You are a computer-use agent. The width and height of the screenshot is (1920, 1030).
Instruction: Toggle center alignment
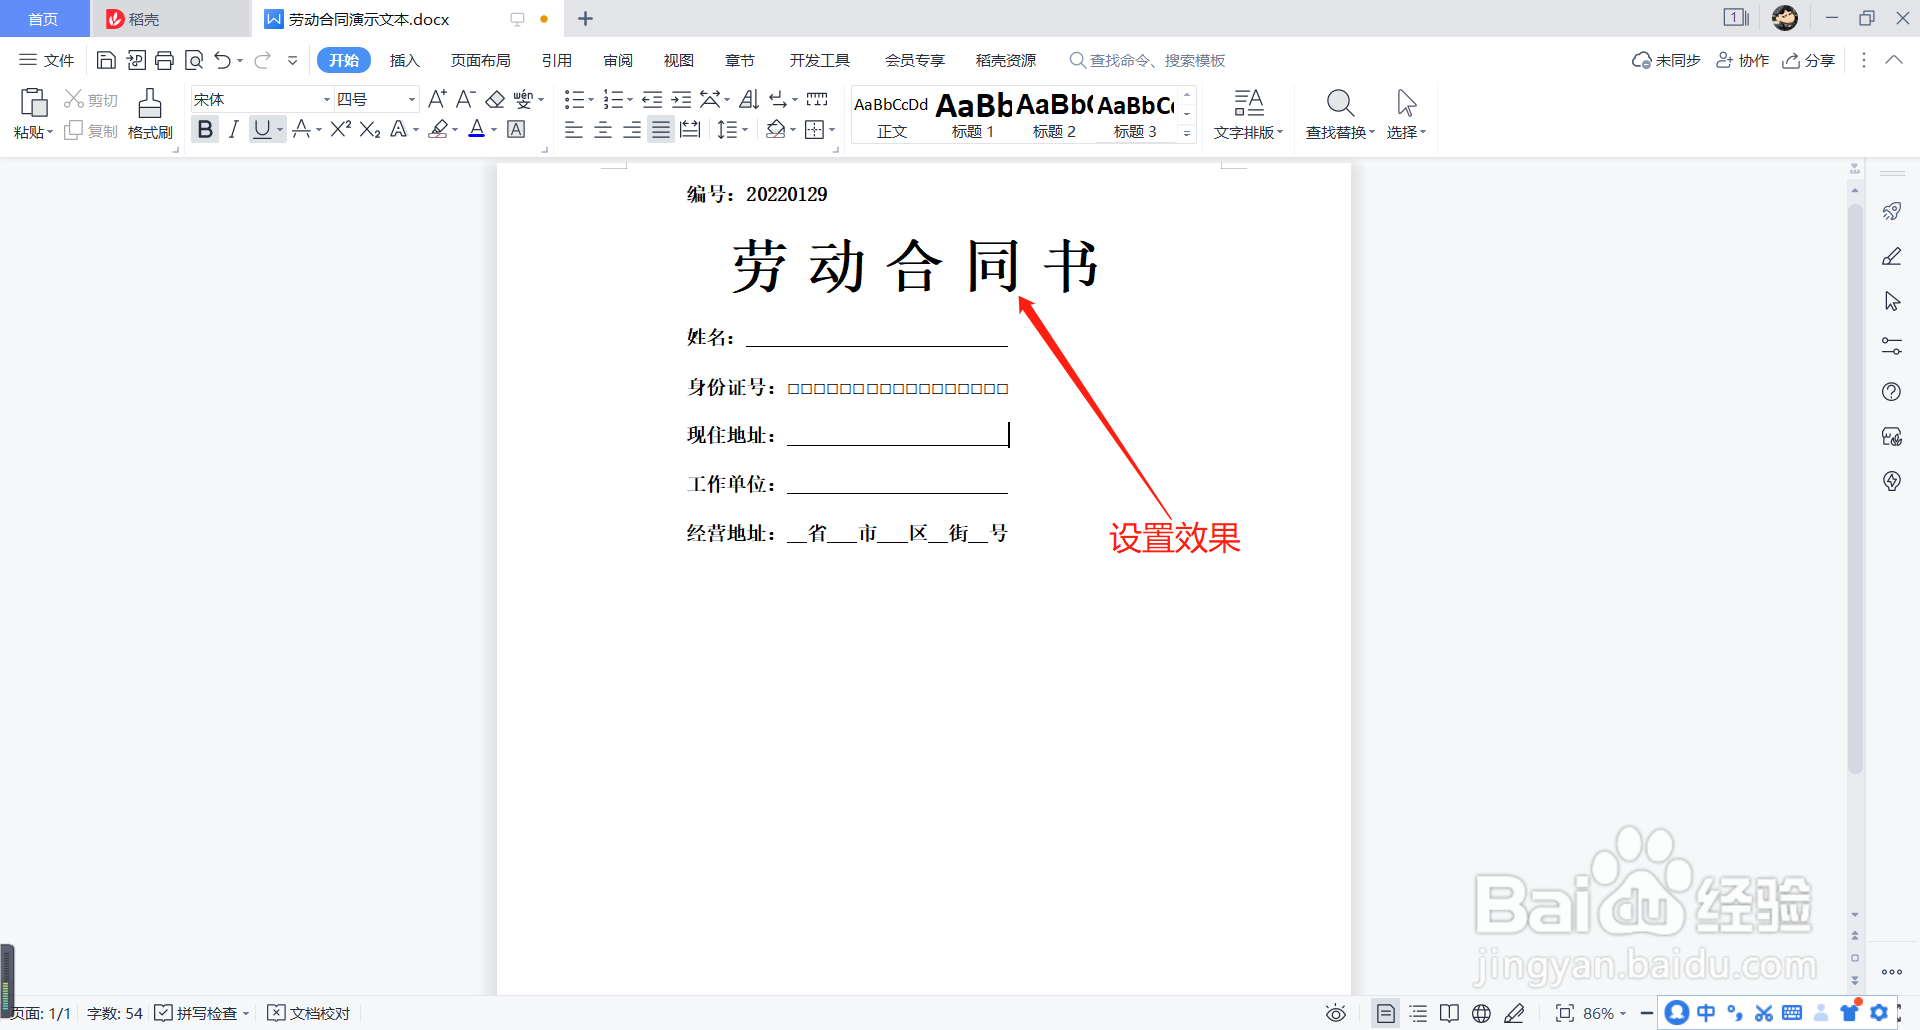(603, 129)
